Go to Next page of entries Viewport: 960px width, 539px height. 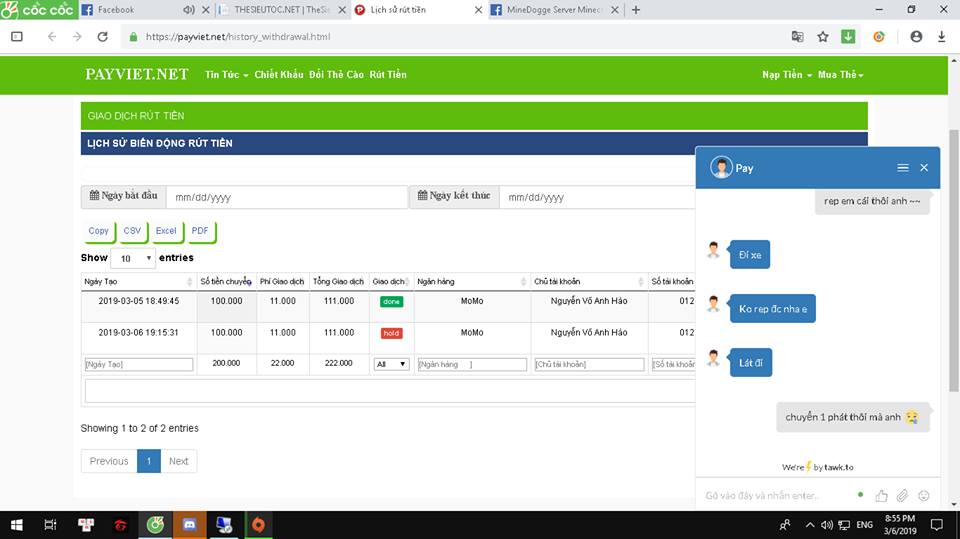point(178,461)
